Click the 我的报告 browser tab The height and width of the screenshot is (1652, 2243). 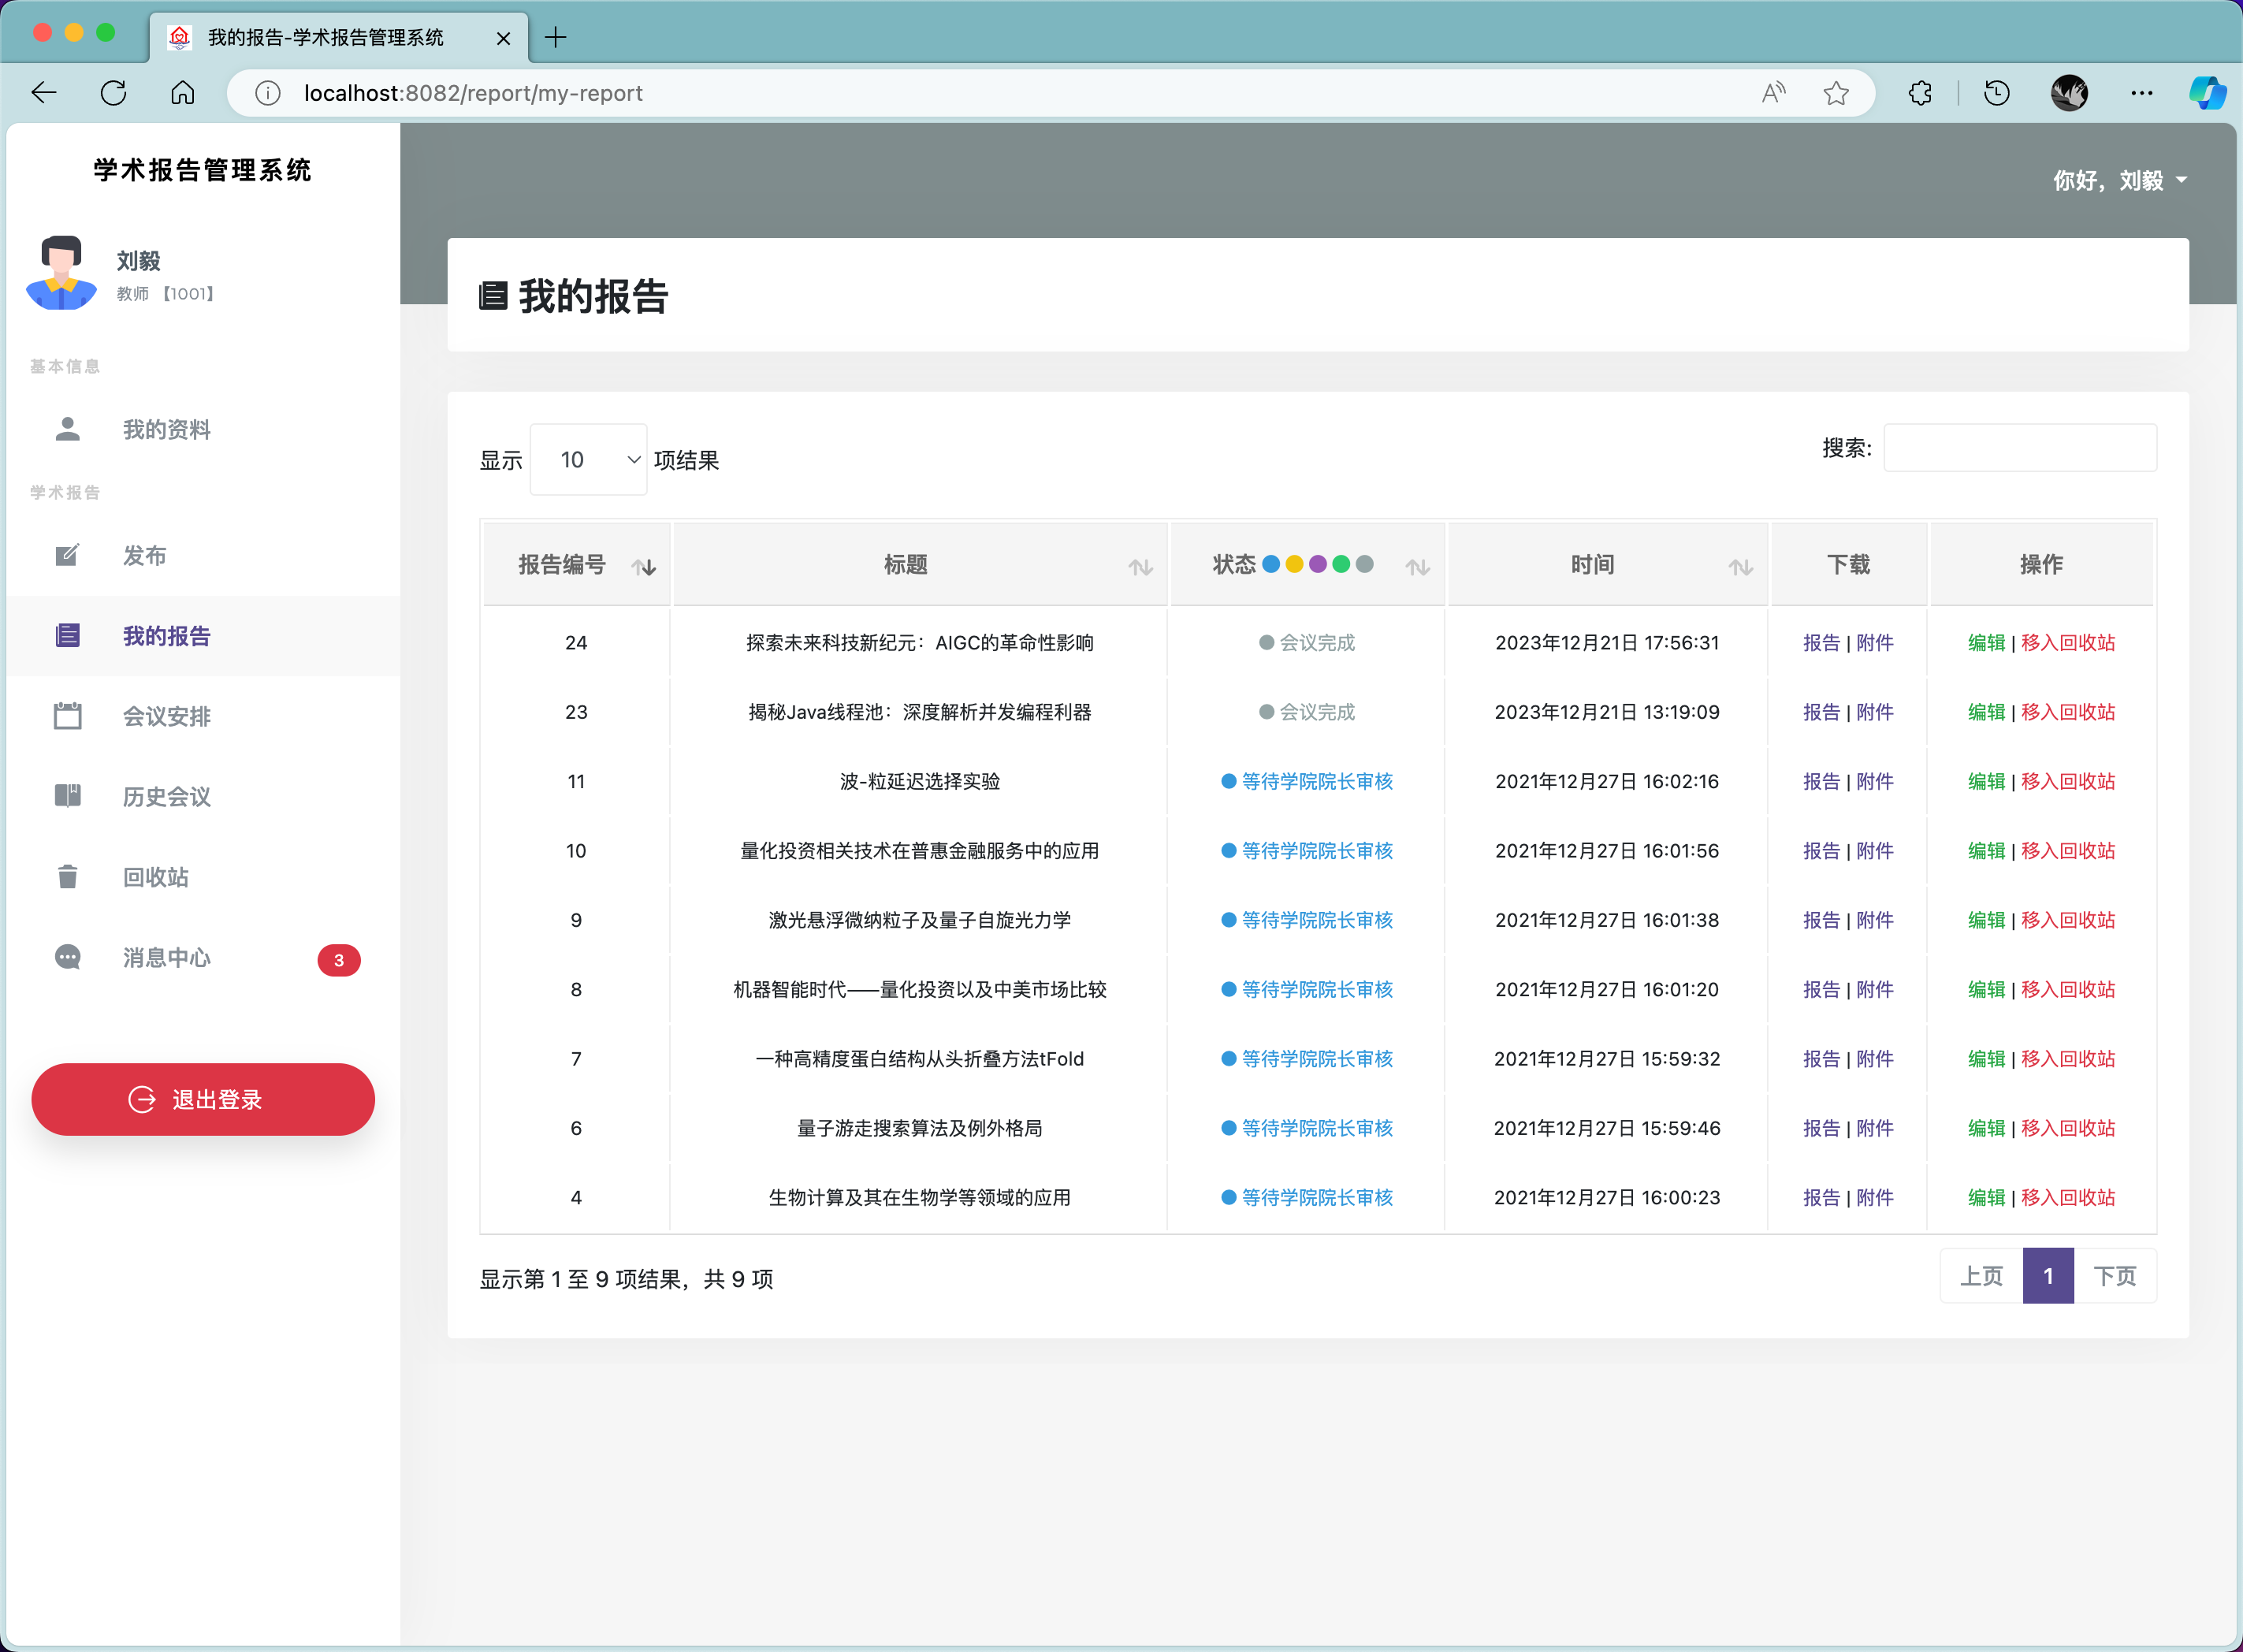(325, 38)
